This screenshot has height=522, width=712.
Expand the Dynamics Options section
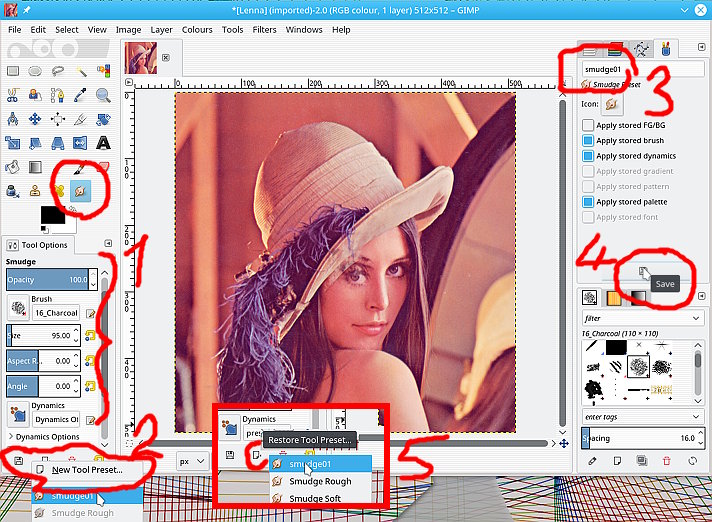[x=43, y=437]
